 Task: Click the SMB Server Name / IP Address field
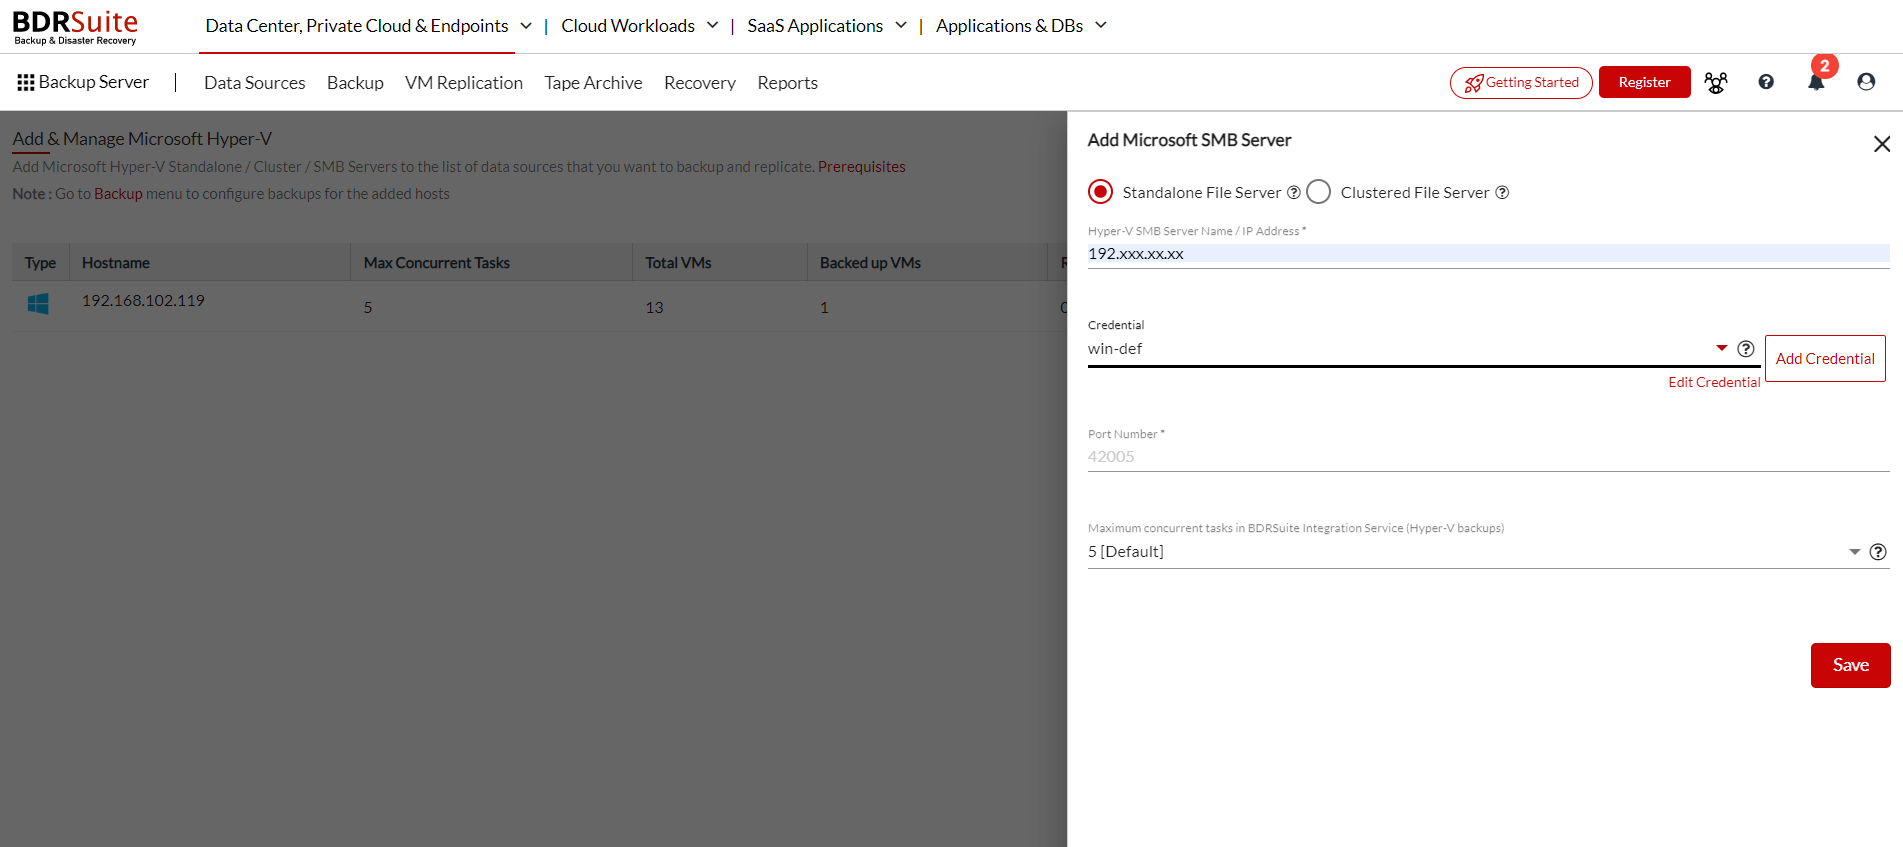(1488, 254)
